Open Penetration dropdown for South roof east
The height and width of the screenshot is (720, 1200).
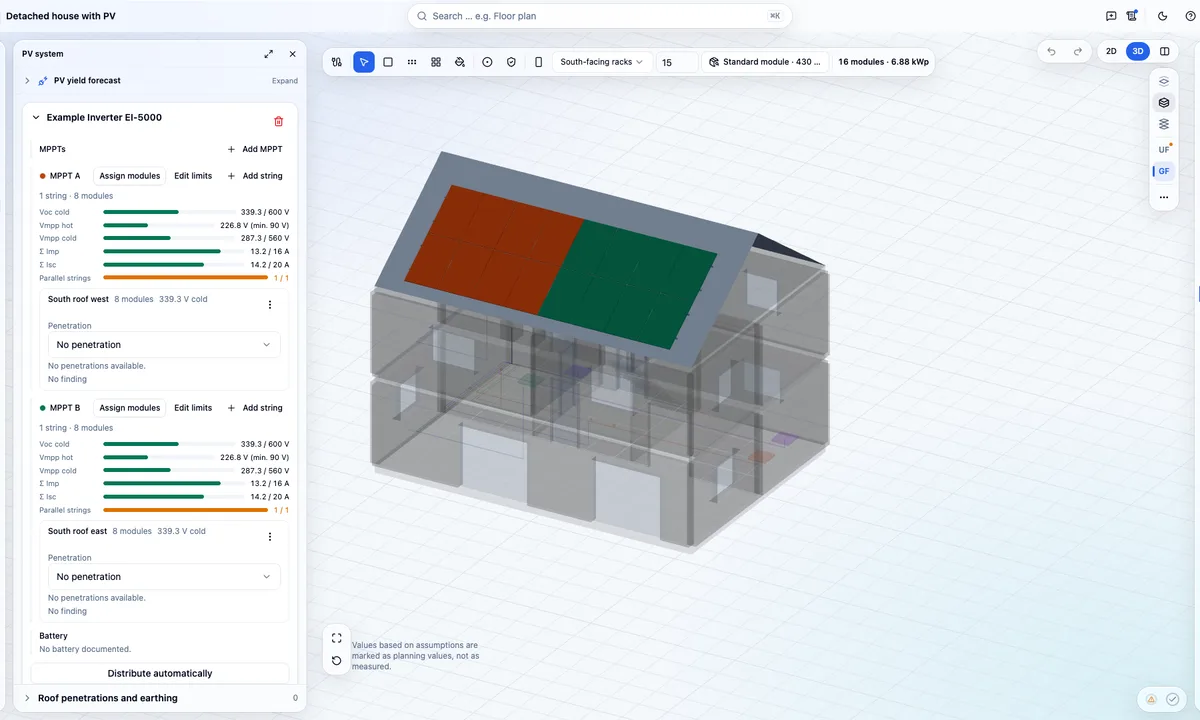point(164,577)
